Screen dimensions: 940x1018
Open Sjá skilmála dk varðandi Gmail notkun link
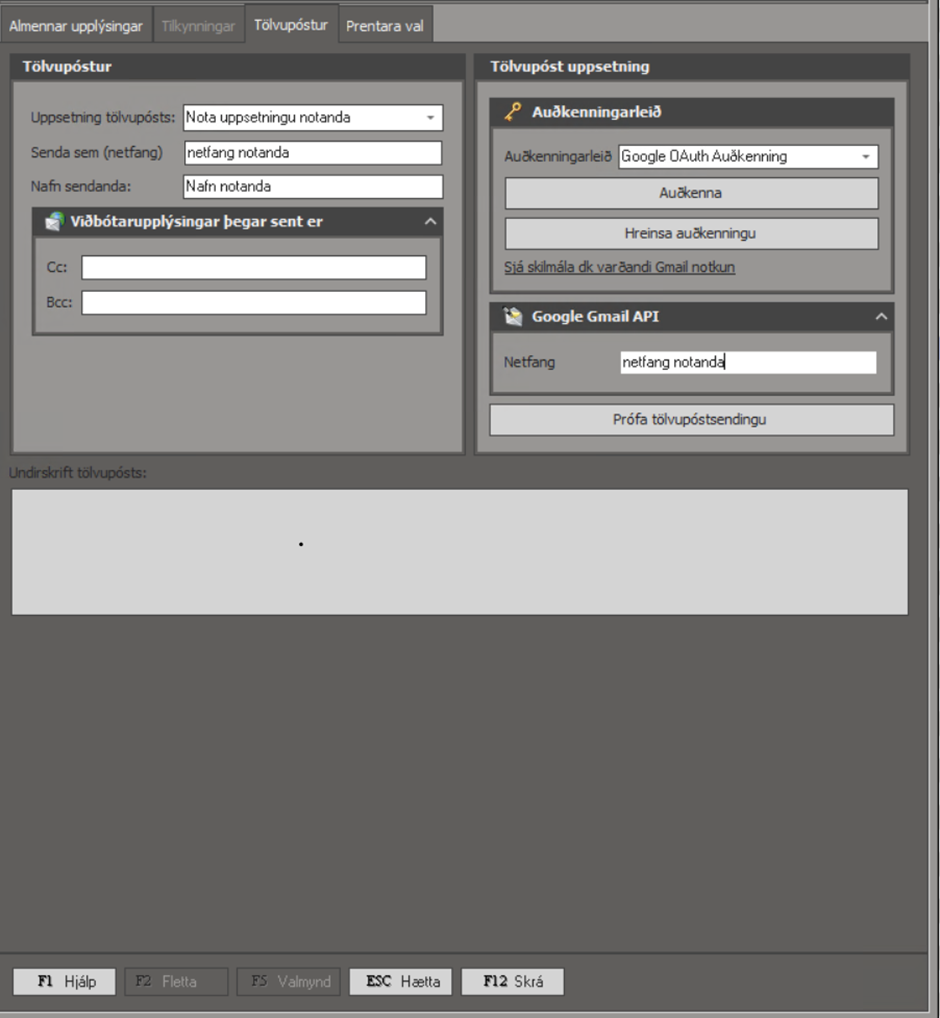(x=620, y=268)
